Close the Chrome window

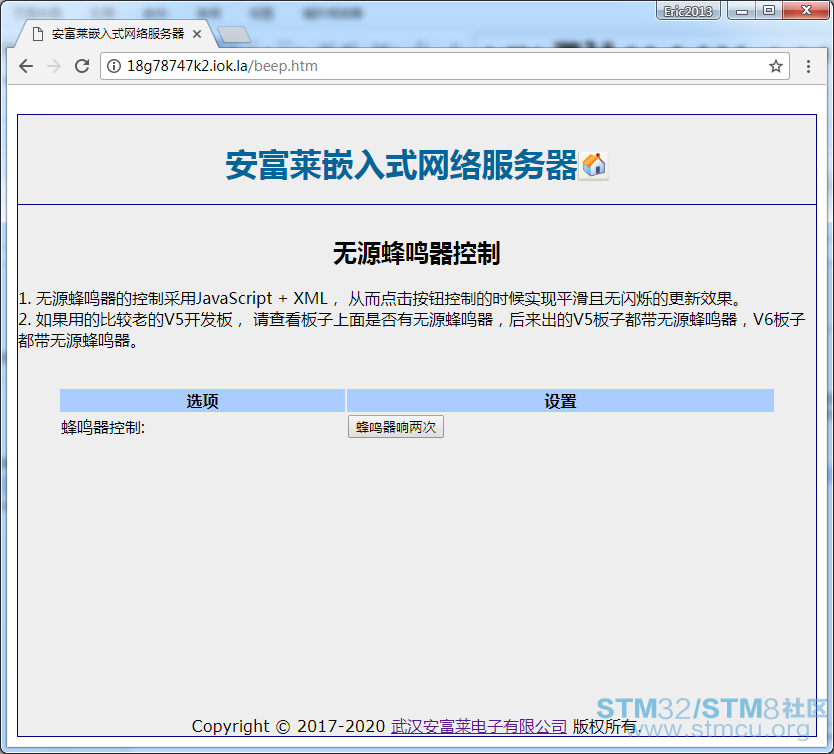coord(806,11)
